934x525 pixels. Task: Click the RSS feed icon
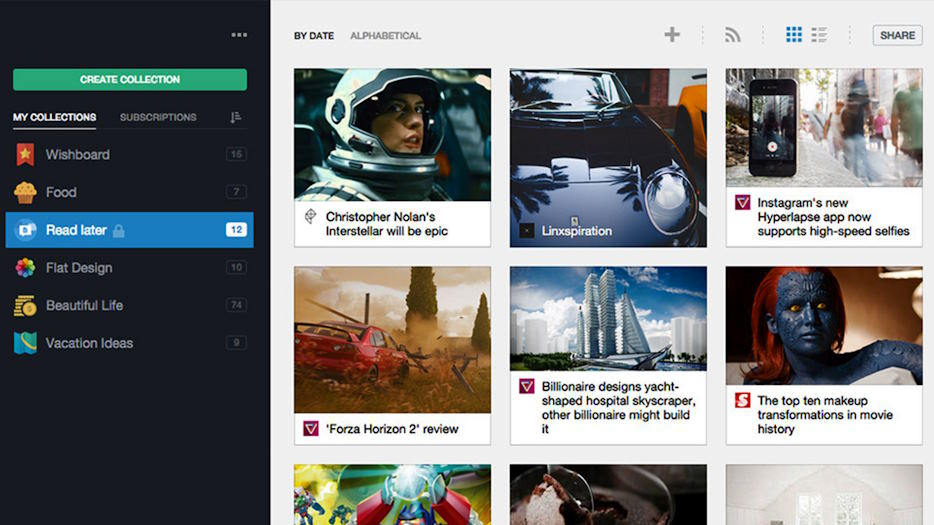[733, 35]
